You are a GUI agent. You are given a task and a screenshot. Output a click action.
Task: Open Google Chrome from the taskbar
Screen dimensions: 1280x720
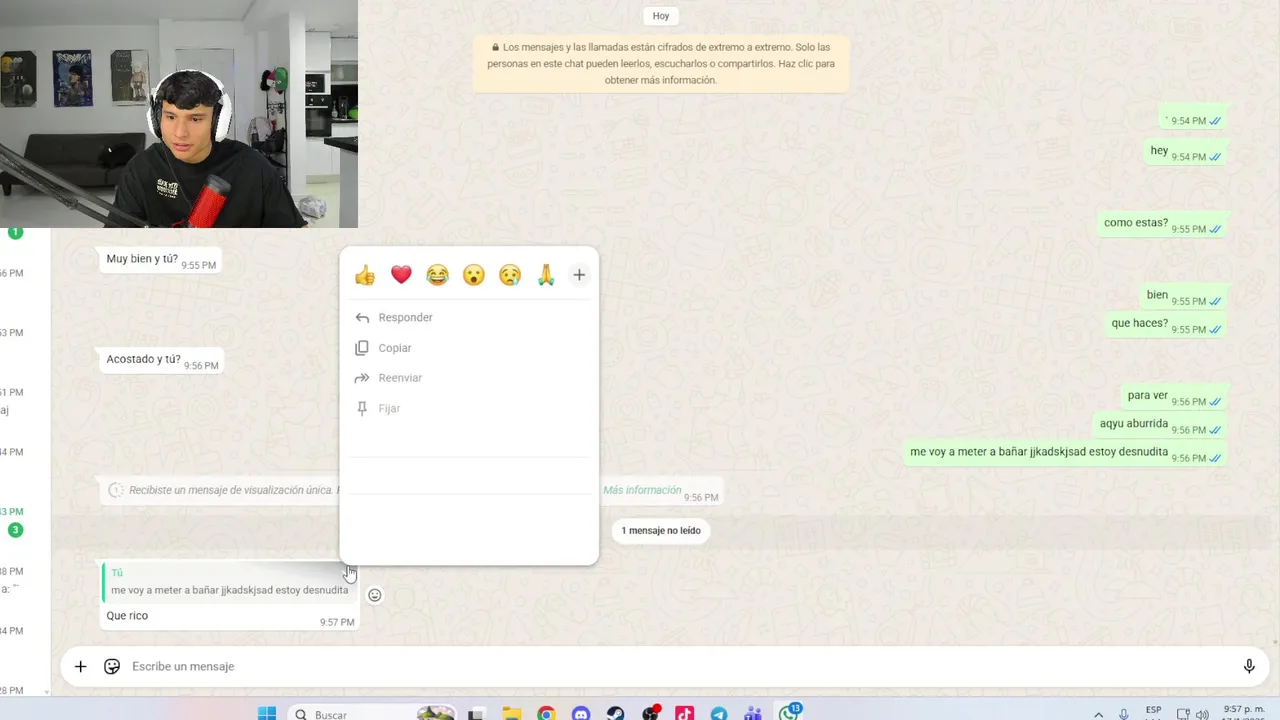click(x=546, y=714)
